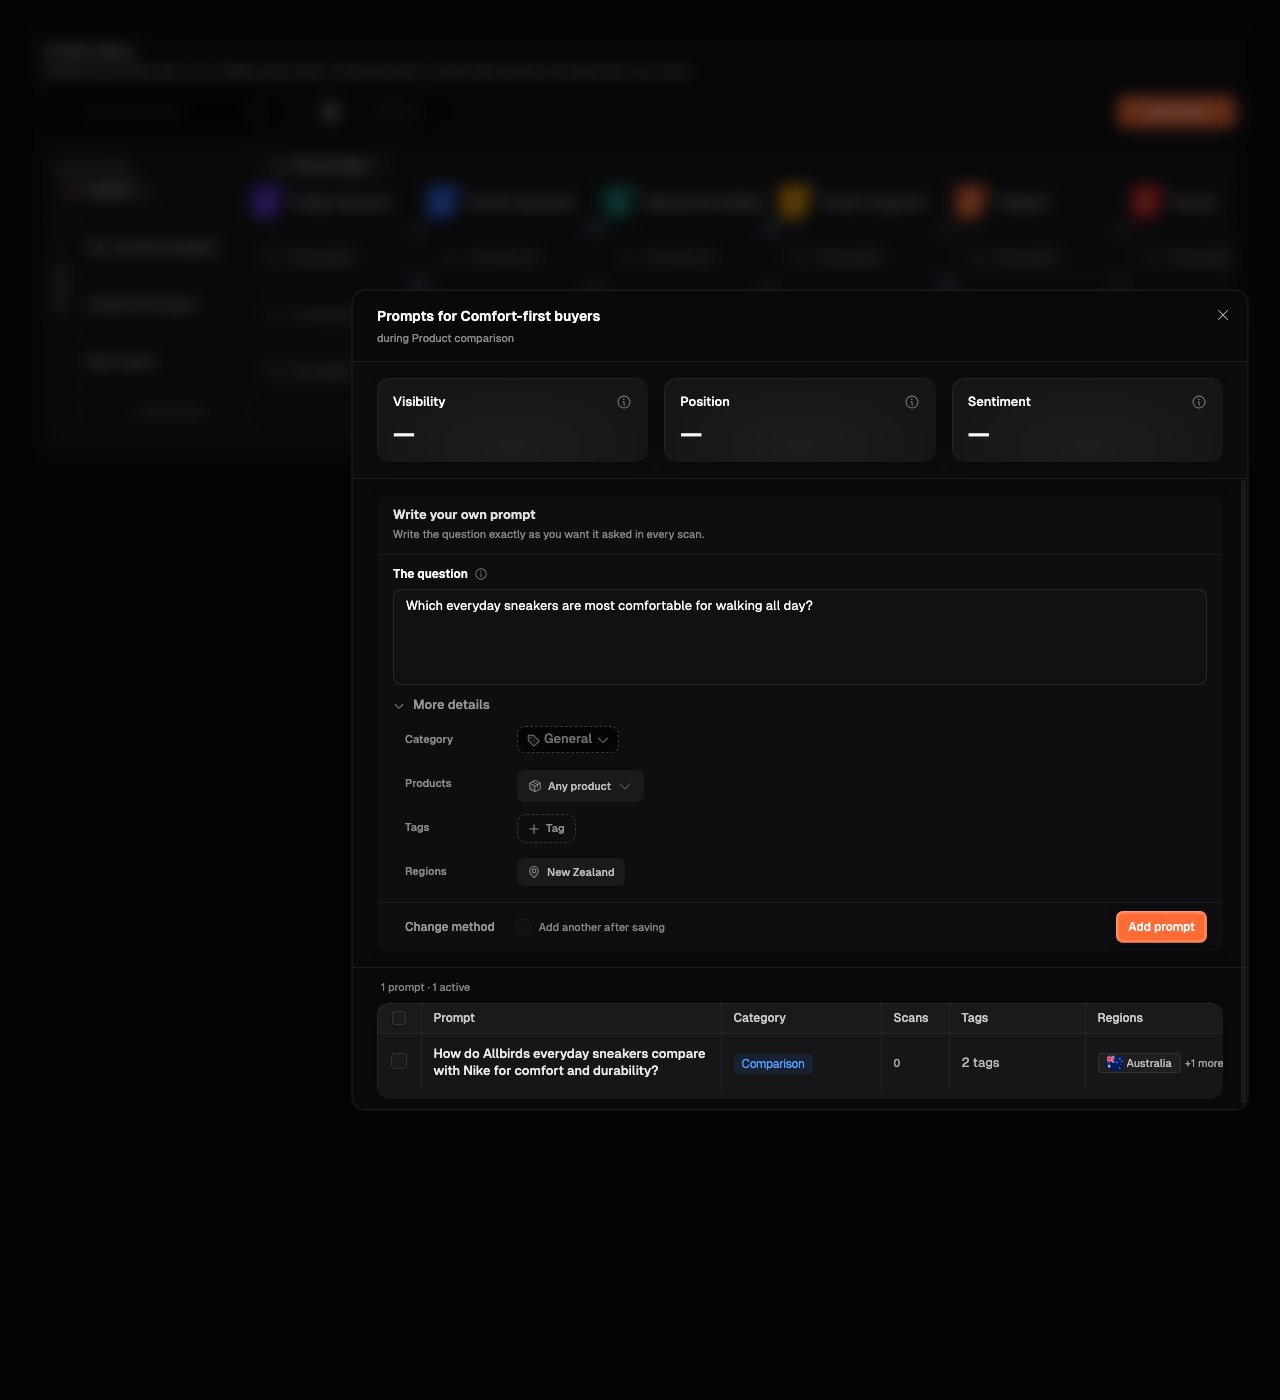Image resolution: width=1280 pixels, height=1400 pixels.
Task: Click the Sentiment info icon
Action: click(1199, 402)
